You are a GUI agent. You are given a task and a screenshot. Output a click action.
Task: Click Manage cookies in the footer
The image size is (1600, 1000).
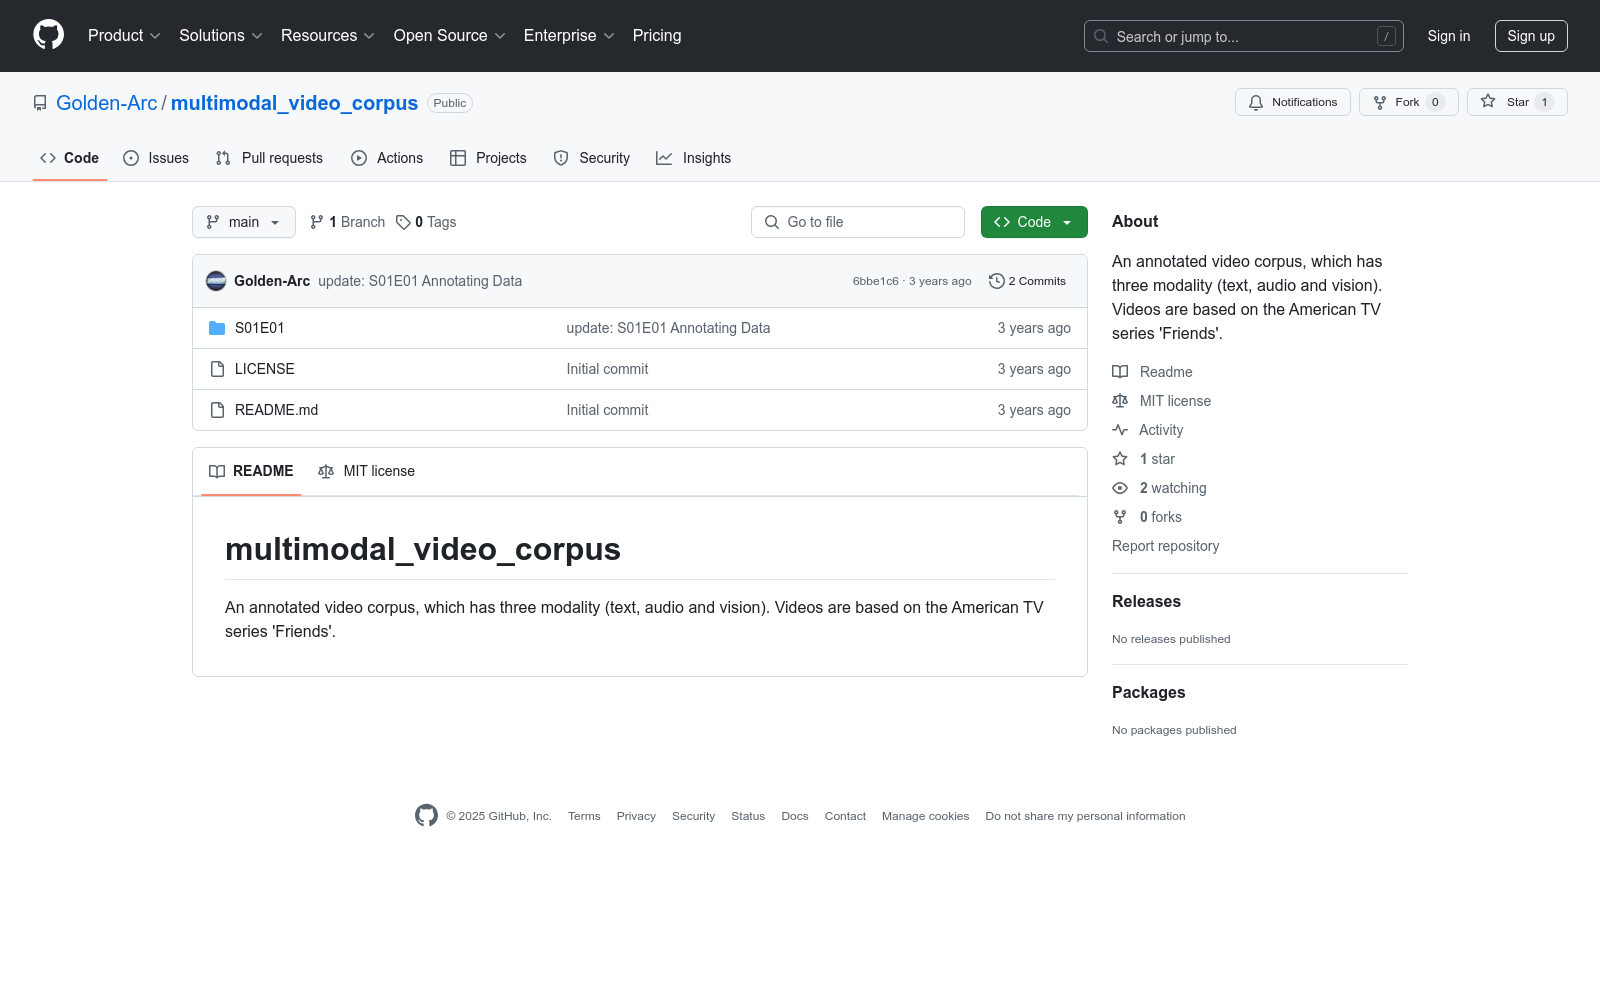tap(925, 816)
